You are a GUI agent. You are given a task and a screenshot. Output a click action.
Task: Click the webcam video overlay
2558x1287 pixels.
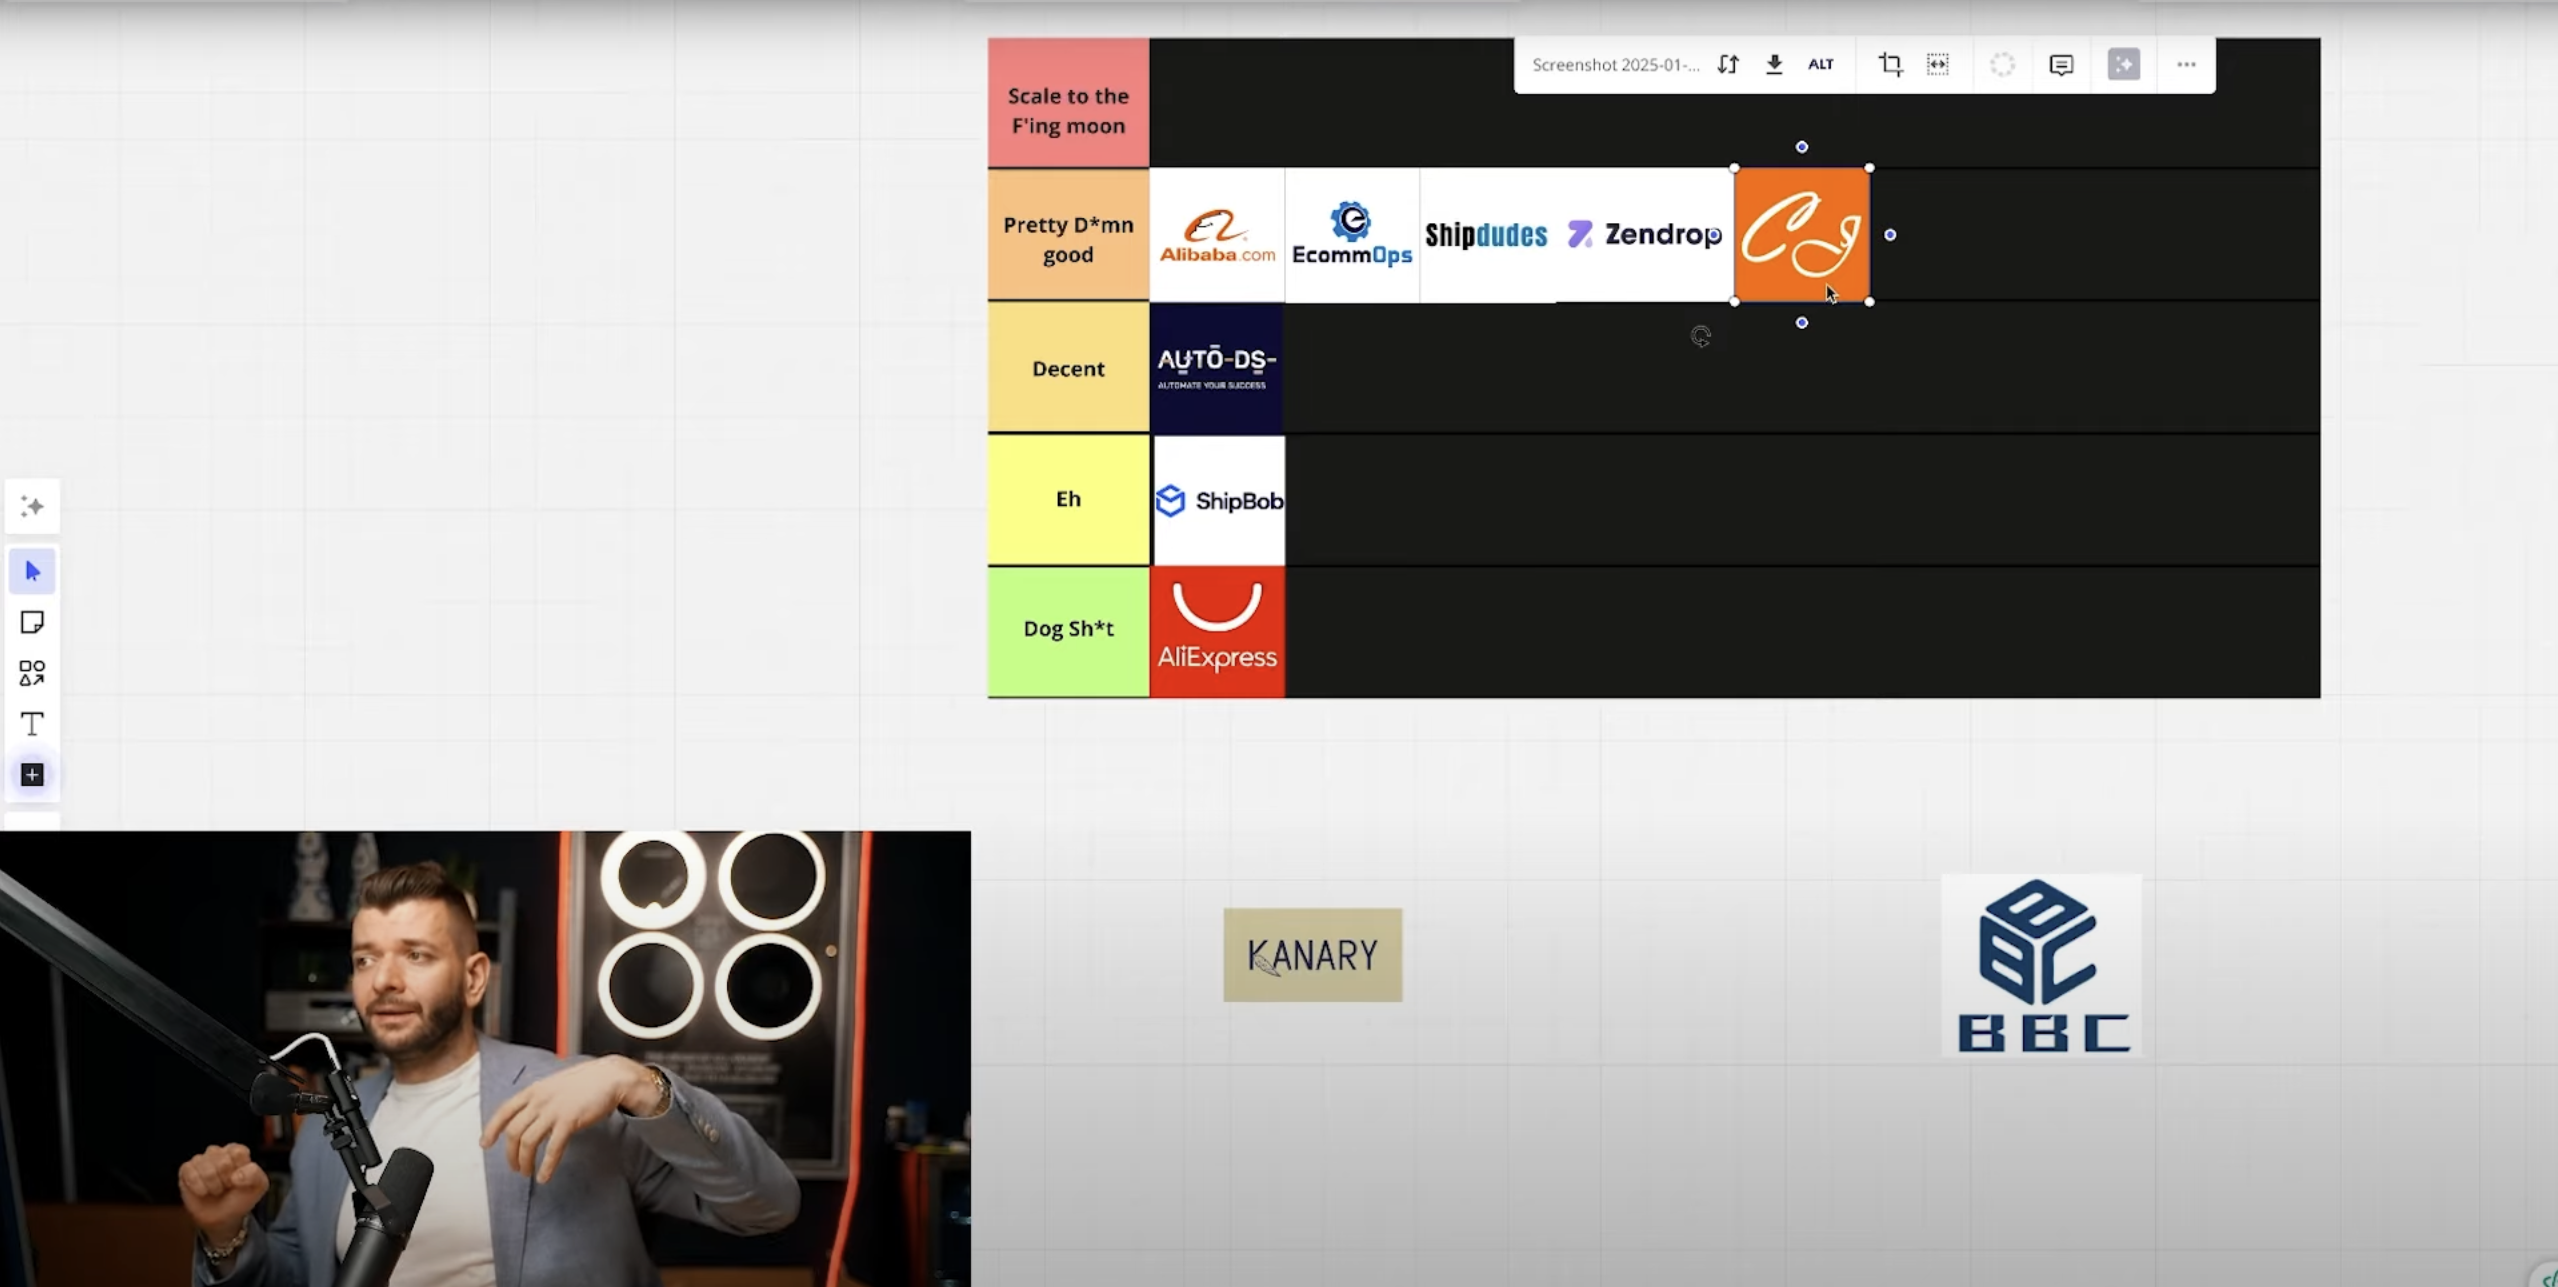point(485,1059)
